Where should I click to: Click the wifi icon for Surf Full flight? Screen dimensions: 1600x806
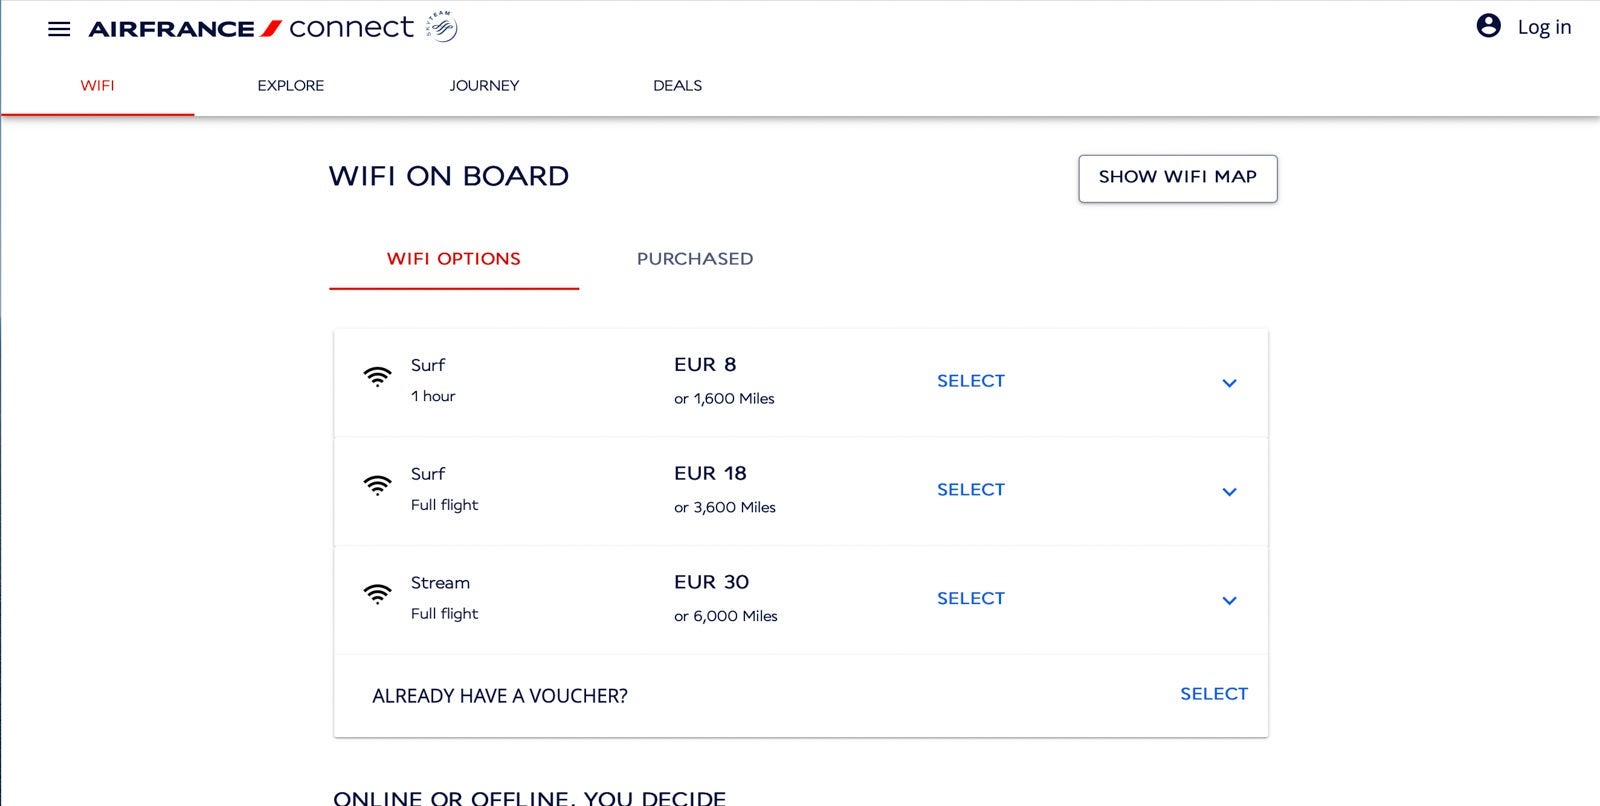coord(377,486)
